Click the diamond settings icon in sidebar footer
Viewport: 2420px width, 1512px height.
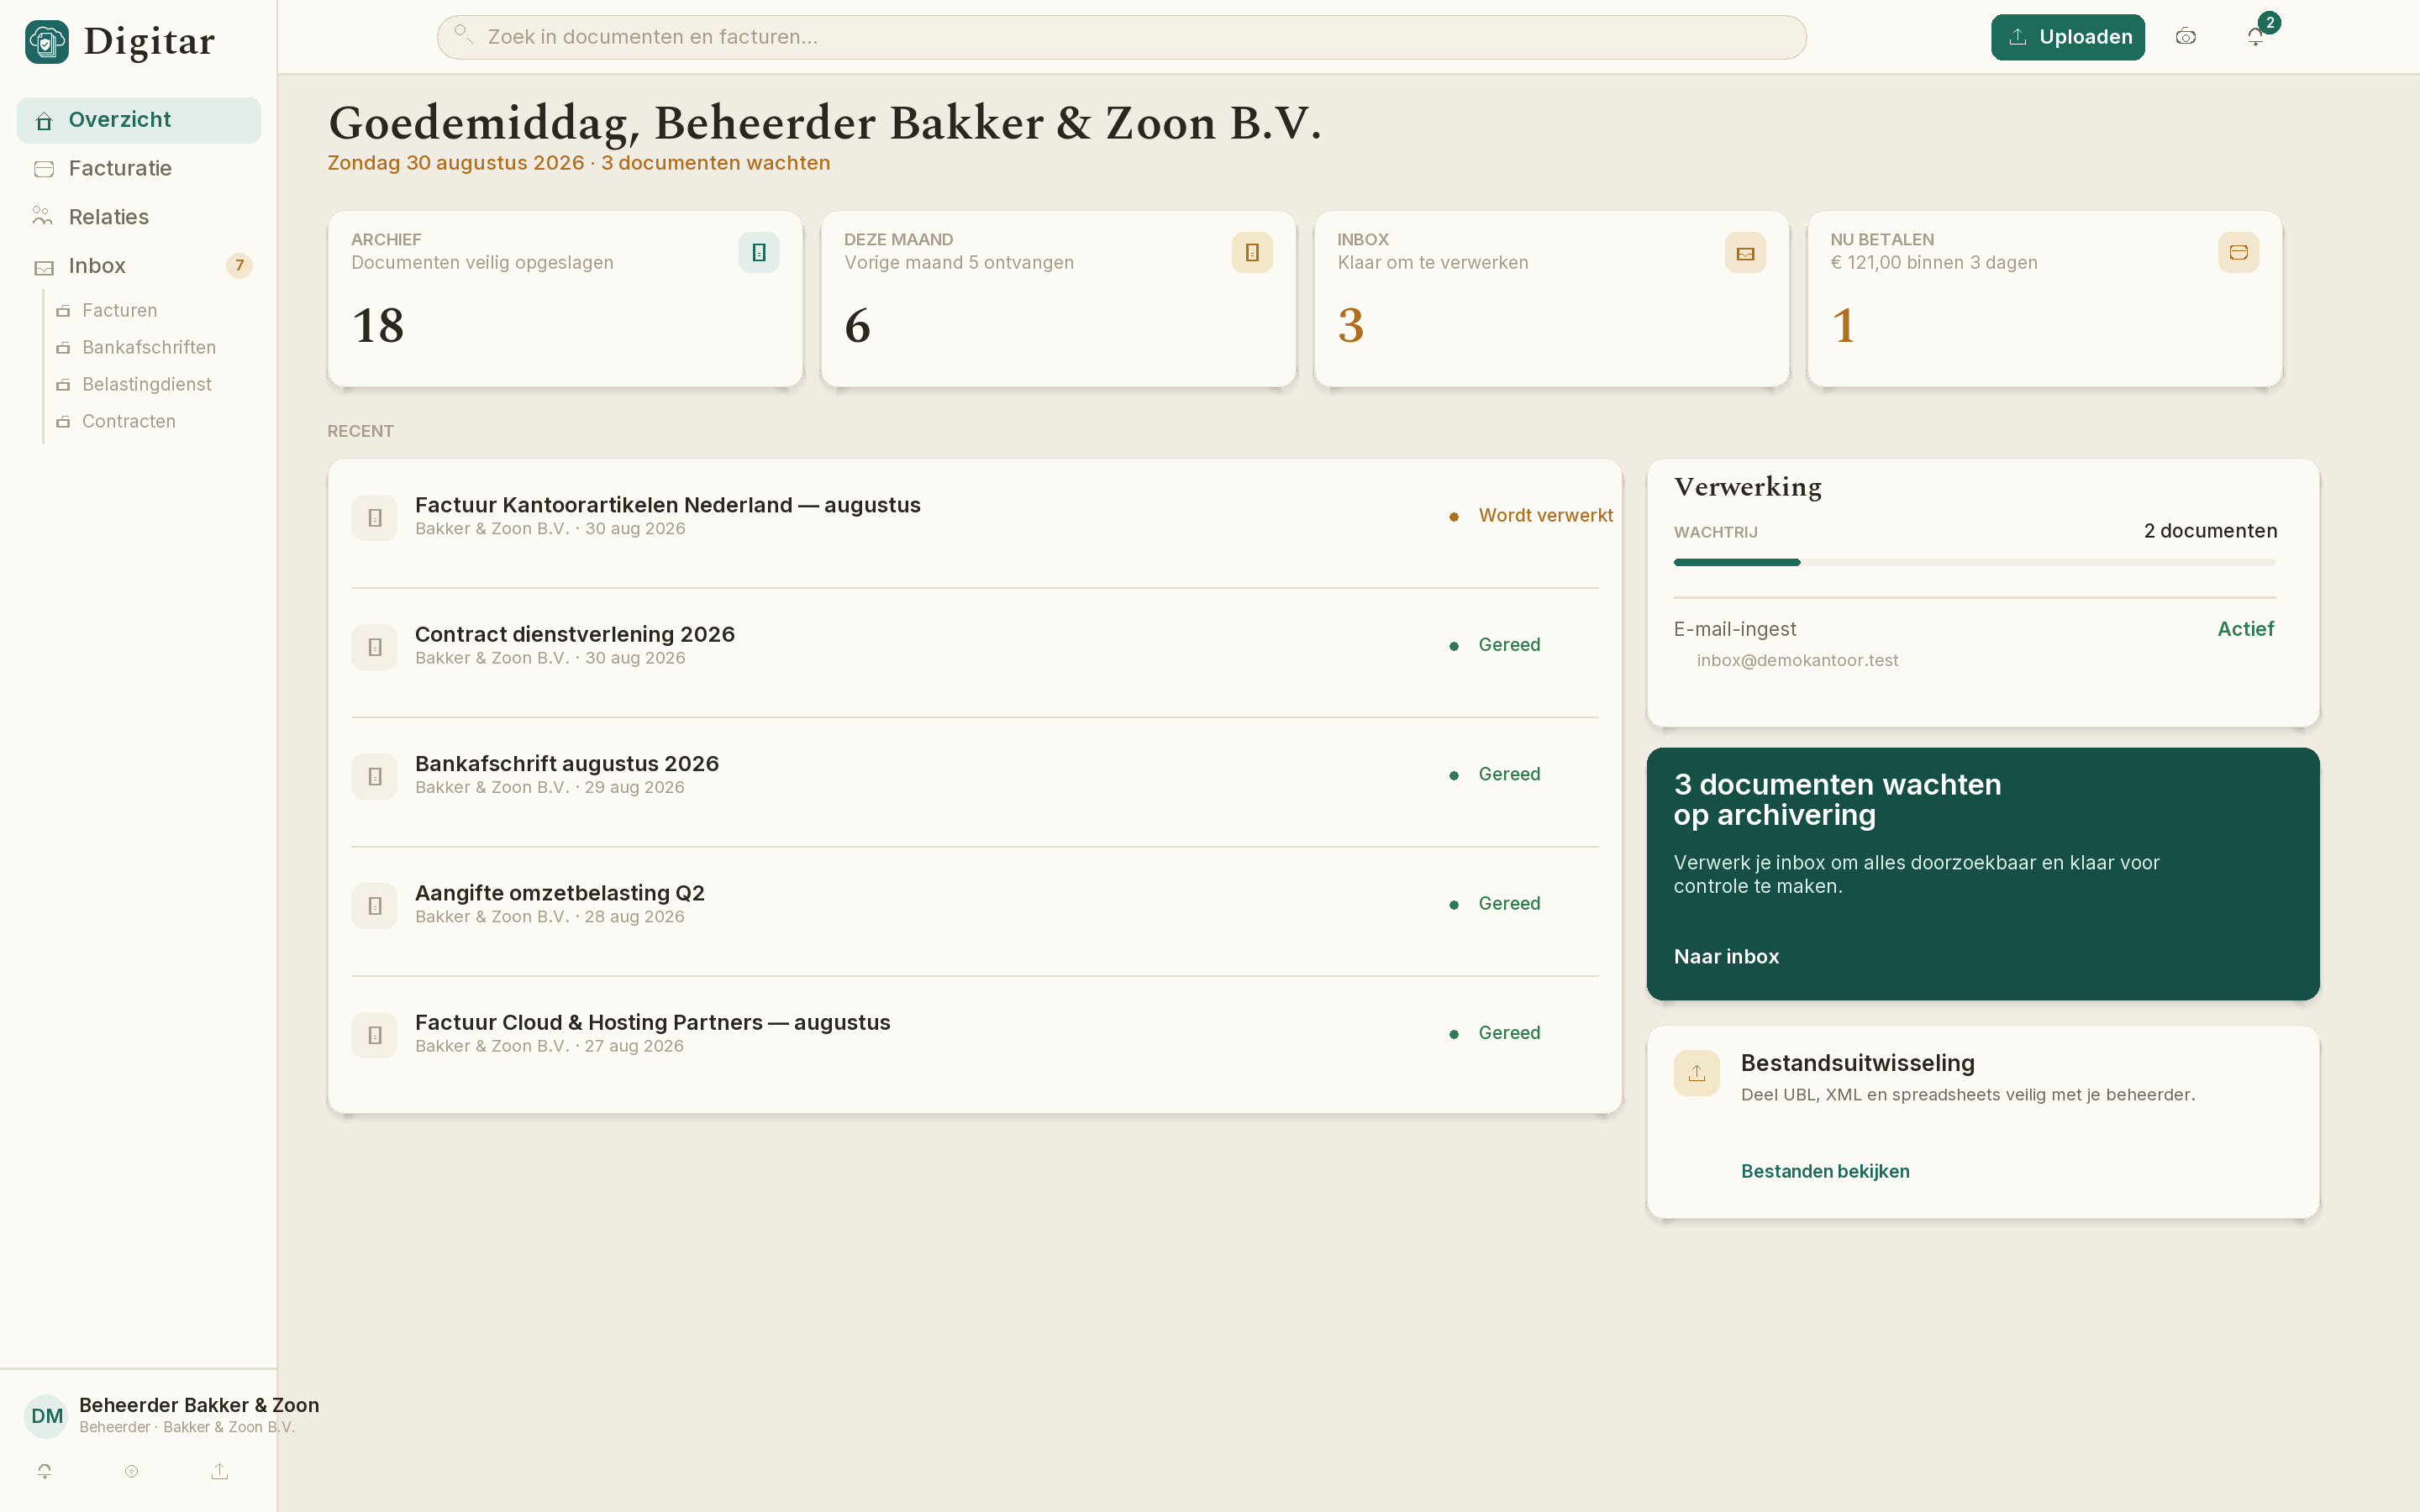(x=132, y=1471)
